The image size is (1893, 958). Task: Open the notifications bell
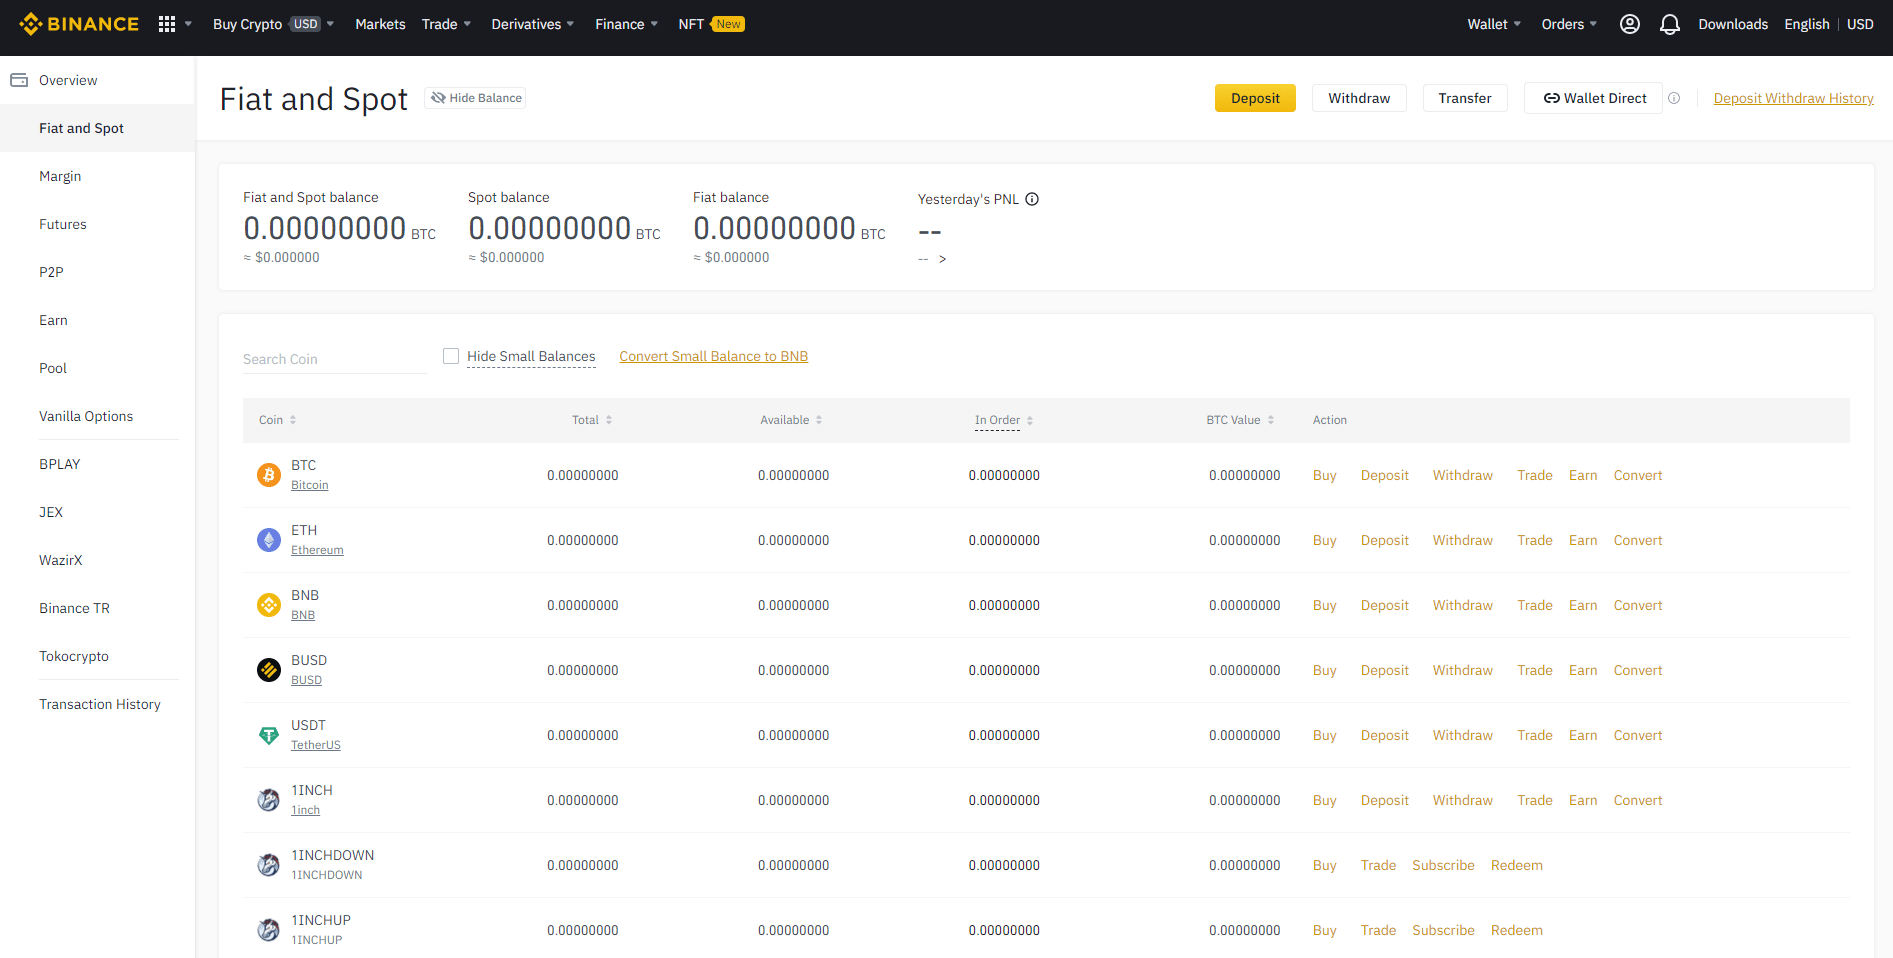(x=1670, y=24)
